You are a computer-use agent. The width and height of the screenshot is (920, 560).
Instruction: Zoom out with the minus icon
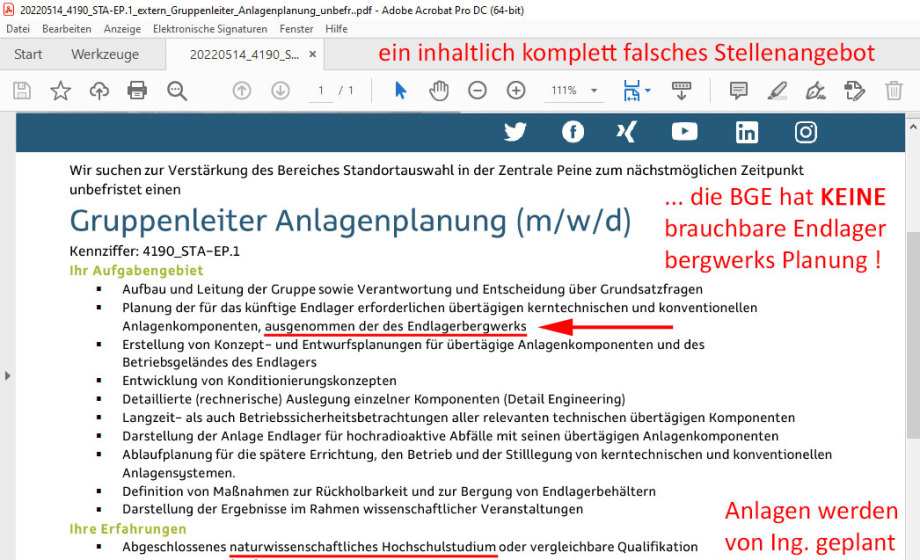477,91
